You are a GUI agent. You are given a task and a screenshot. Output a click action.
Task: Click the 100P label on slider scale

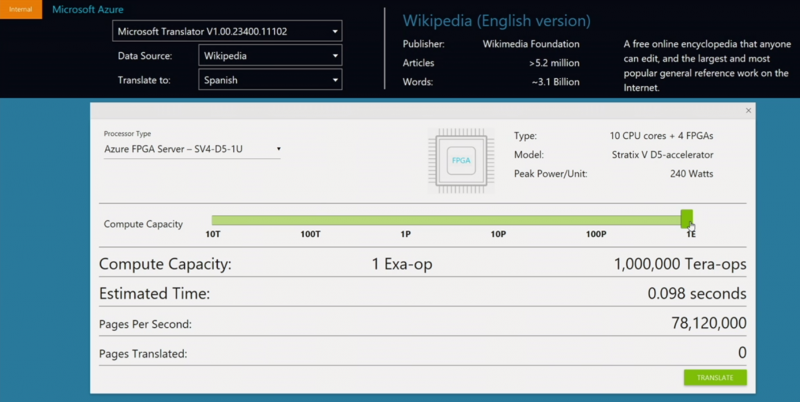point(596,234)
